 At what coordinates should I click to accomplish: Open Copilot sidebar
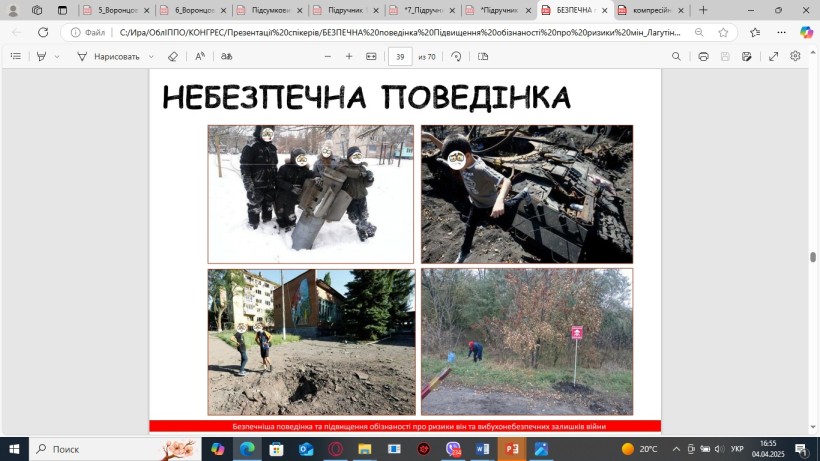[x=806, y=32]
